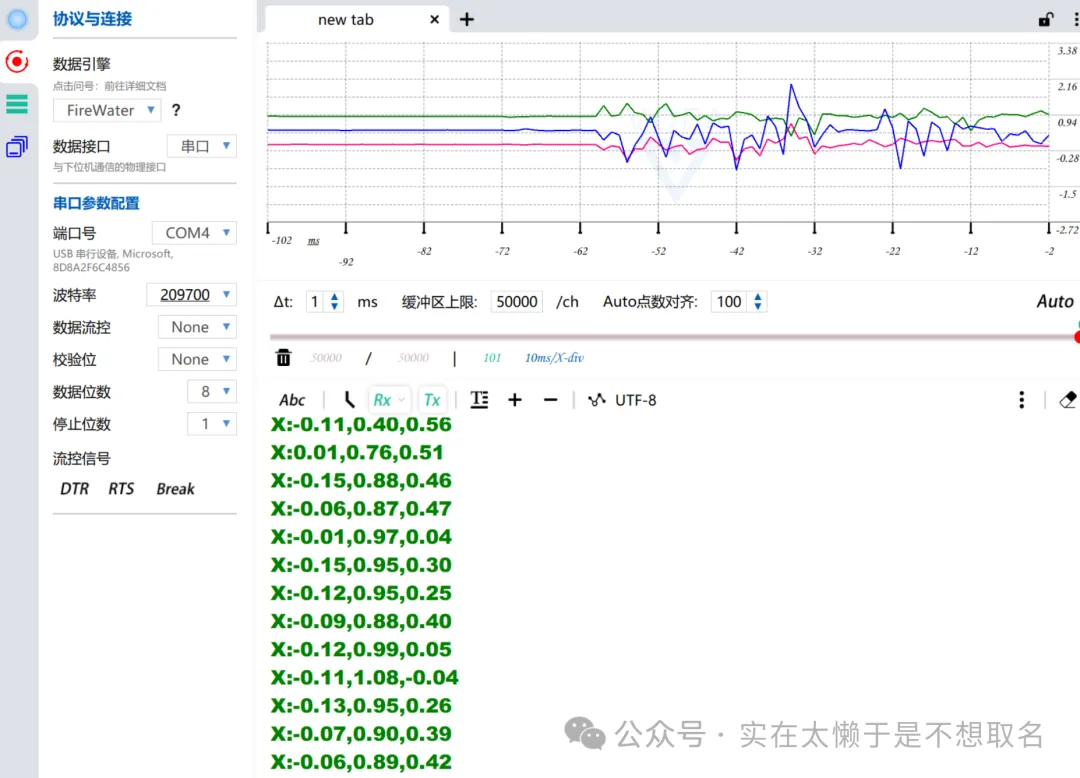Click the connect/record icon in left sidebar
The height and width of the screenshot is (778, 1080).
pos(17,61)
